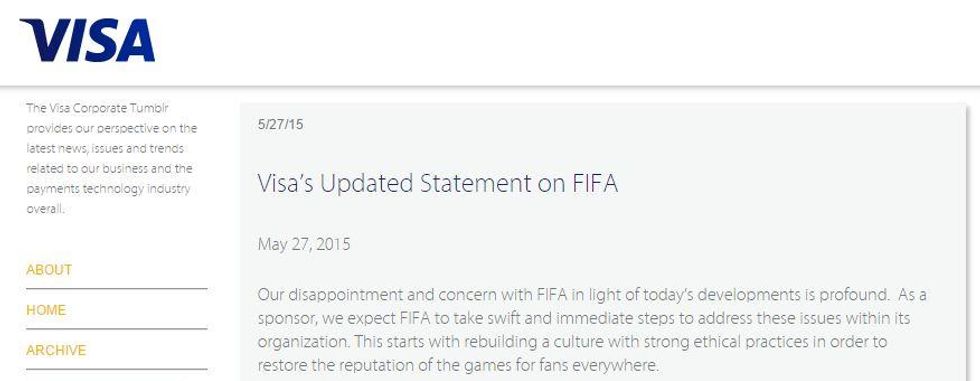
Task: Open the ABOUT sidebar link
Action: pos(49,270)
